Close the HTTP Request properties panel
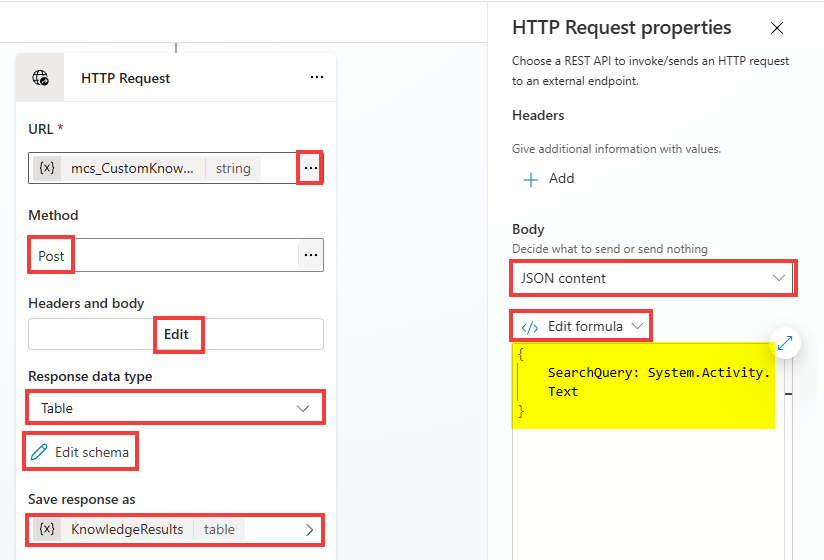 click(x=777, y=28)
